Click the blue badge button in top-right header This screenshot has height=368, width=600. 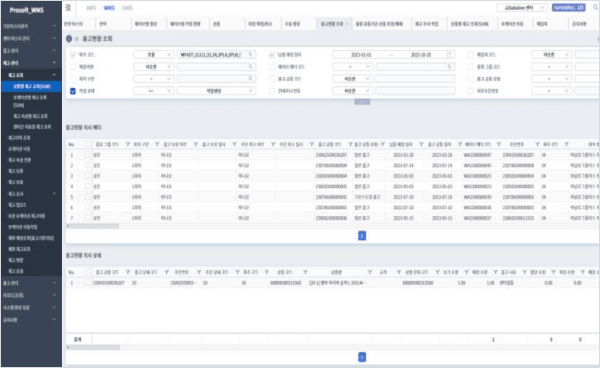pyautogui.click(x=569, y=8)
